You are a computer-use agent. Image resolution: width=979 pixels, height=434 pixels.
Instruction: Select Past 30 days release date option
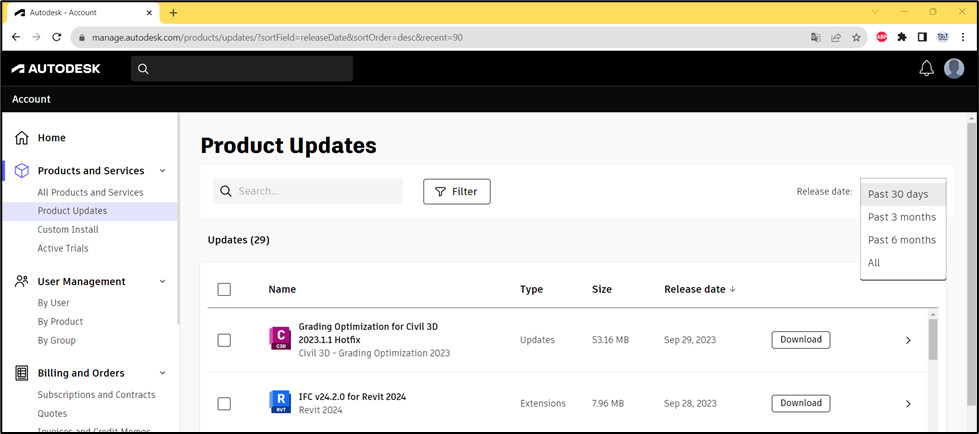pyautogui.click(x=903, y=194)
